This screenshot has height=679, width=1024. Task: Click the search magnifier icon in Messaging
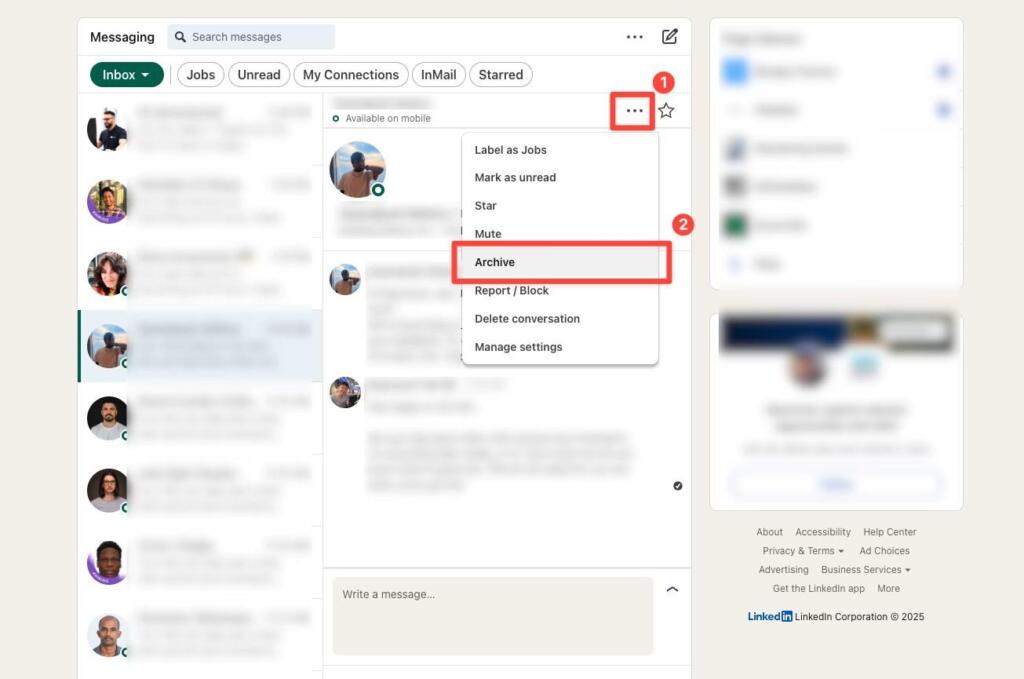coord(181,37)
